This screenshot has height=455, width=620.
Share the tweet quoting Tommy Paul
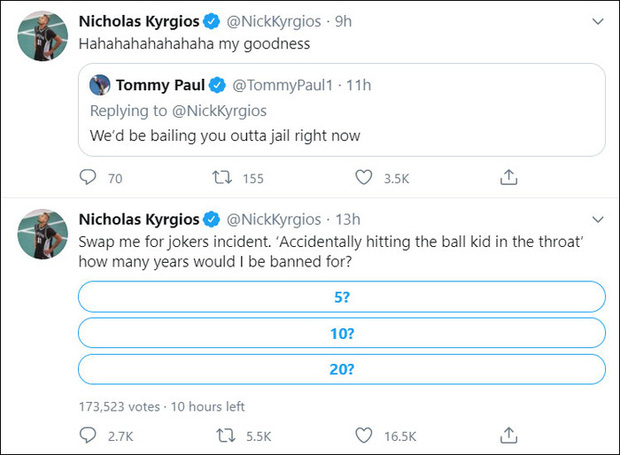508,177
